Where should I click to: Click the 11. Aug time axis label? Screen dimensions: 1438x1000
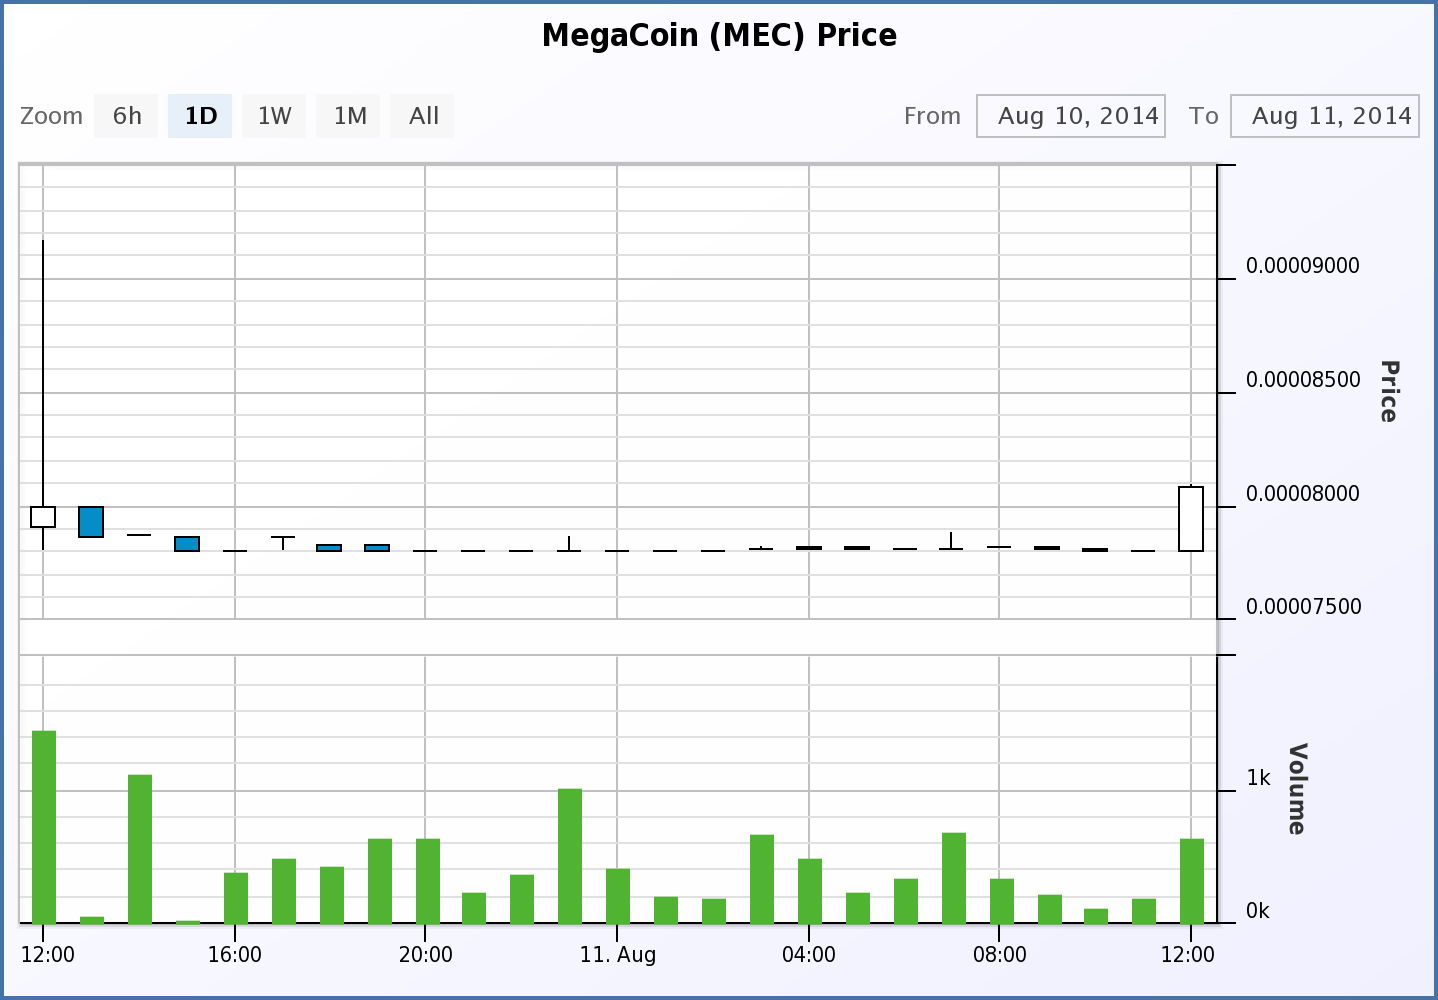pyautogui.click(x=618, y=955)
